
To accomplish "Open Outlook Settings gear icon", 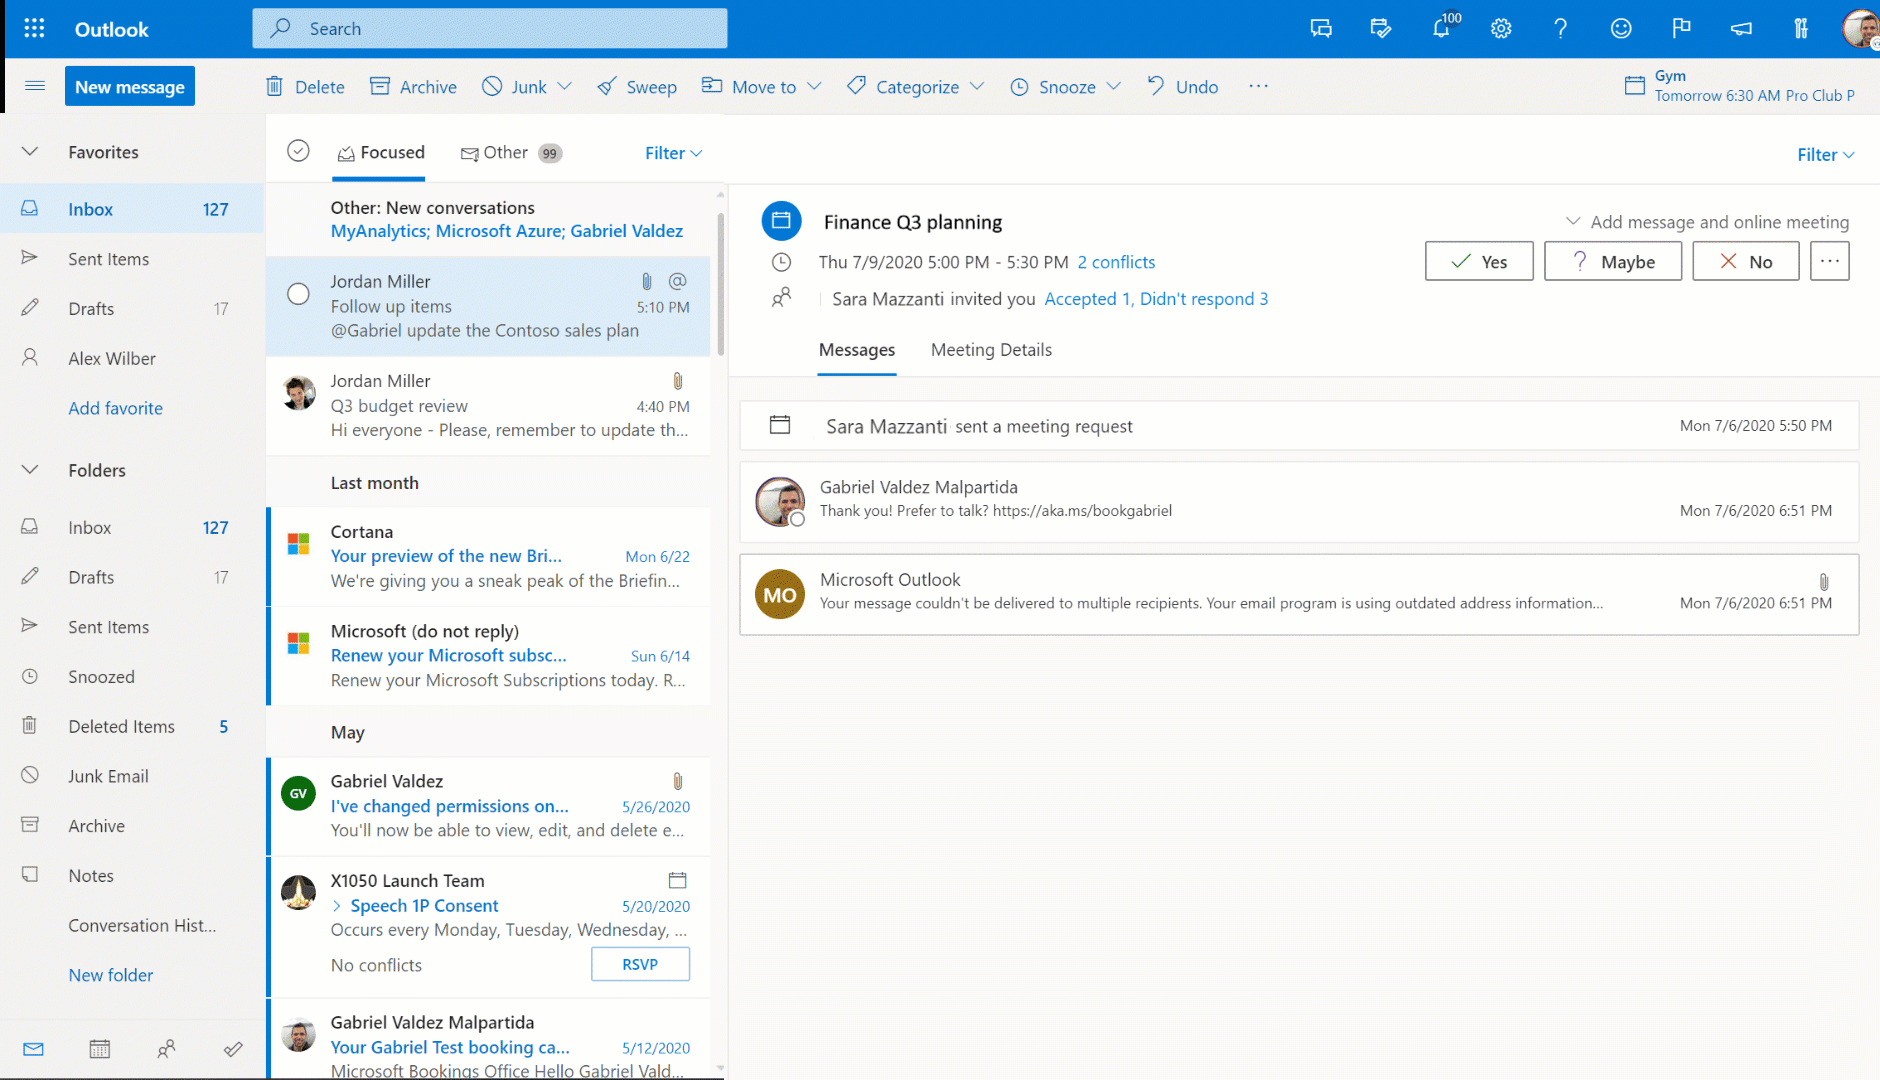I will click(x=1500, y=28).
